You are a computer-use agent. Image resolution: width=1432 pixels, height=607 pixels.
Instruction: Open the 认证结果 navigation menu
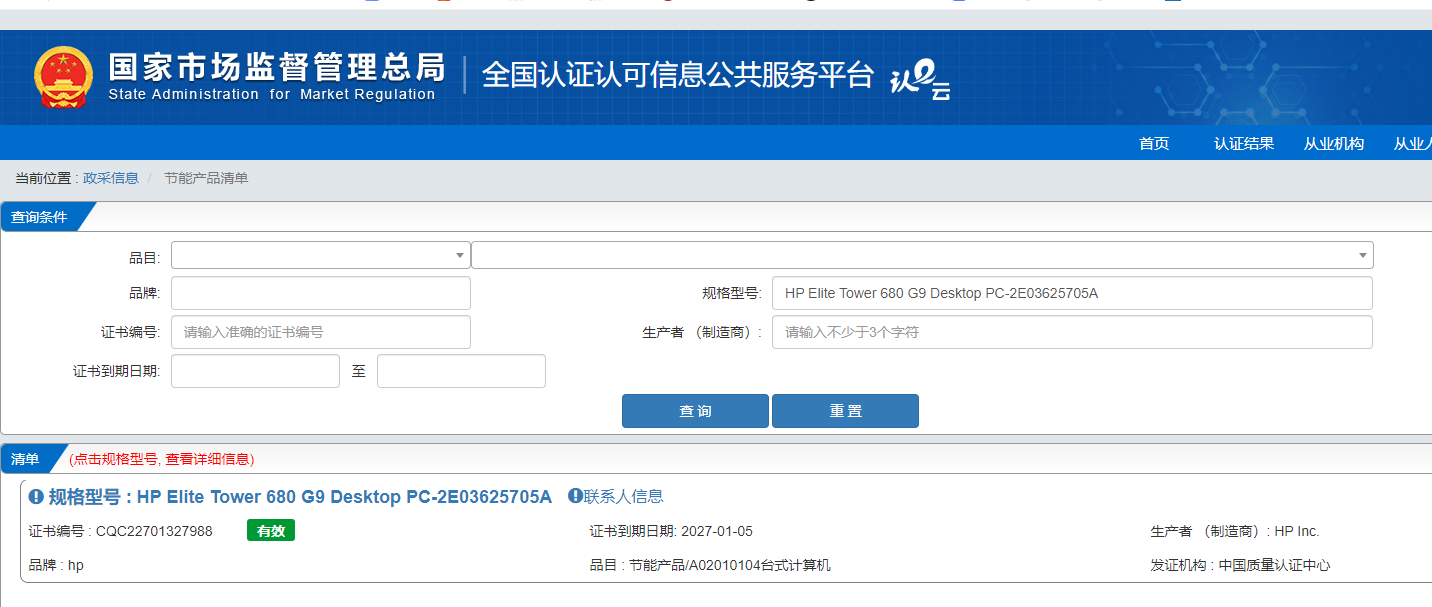click(x=1244, y=143)
